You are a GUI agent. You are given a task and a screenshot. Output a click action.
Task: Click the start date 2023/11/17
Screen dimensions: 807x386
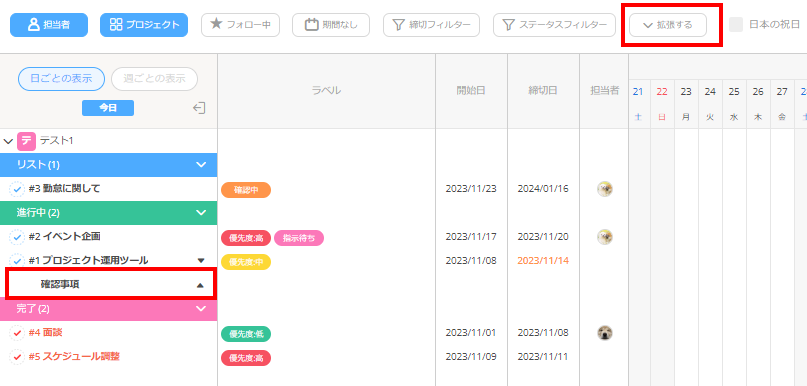coord(471,237)
